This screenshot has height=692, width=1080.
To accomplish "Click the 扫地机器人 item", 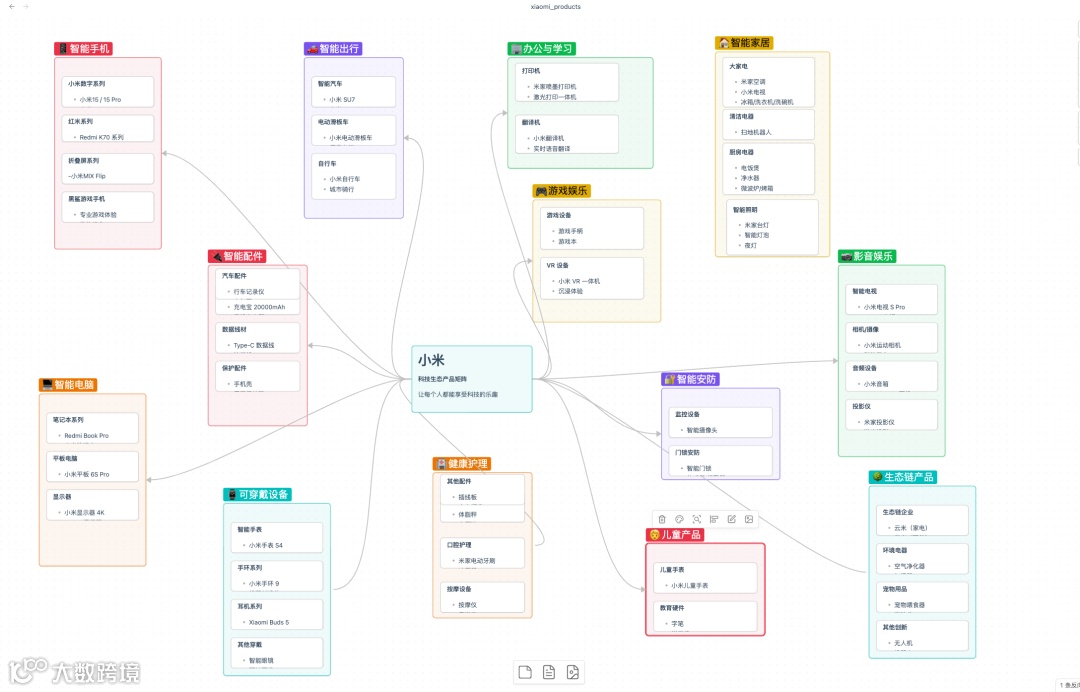I will coord(756,132).
